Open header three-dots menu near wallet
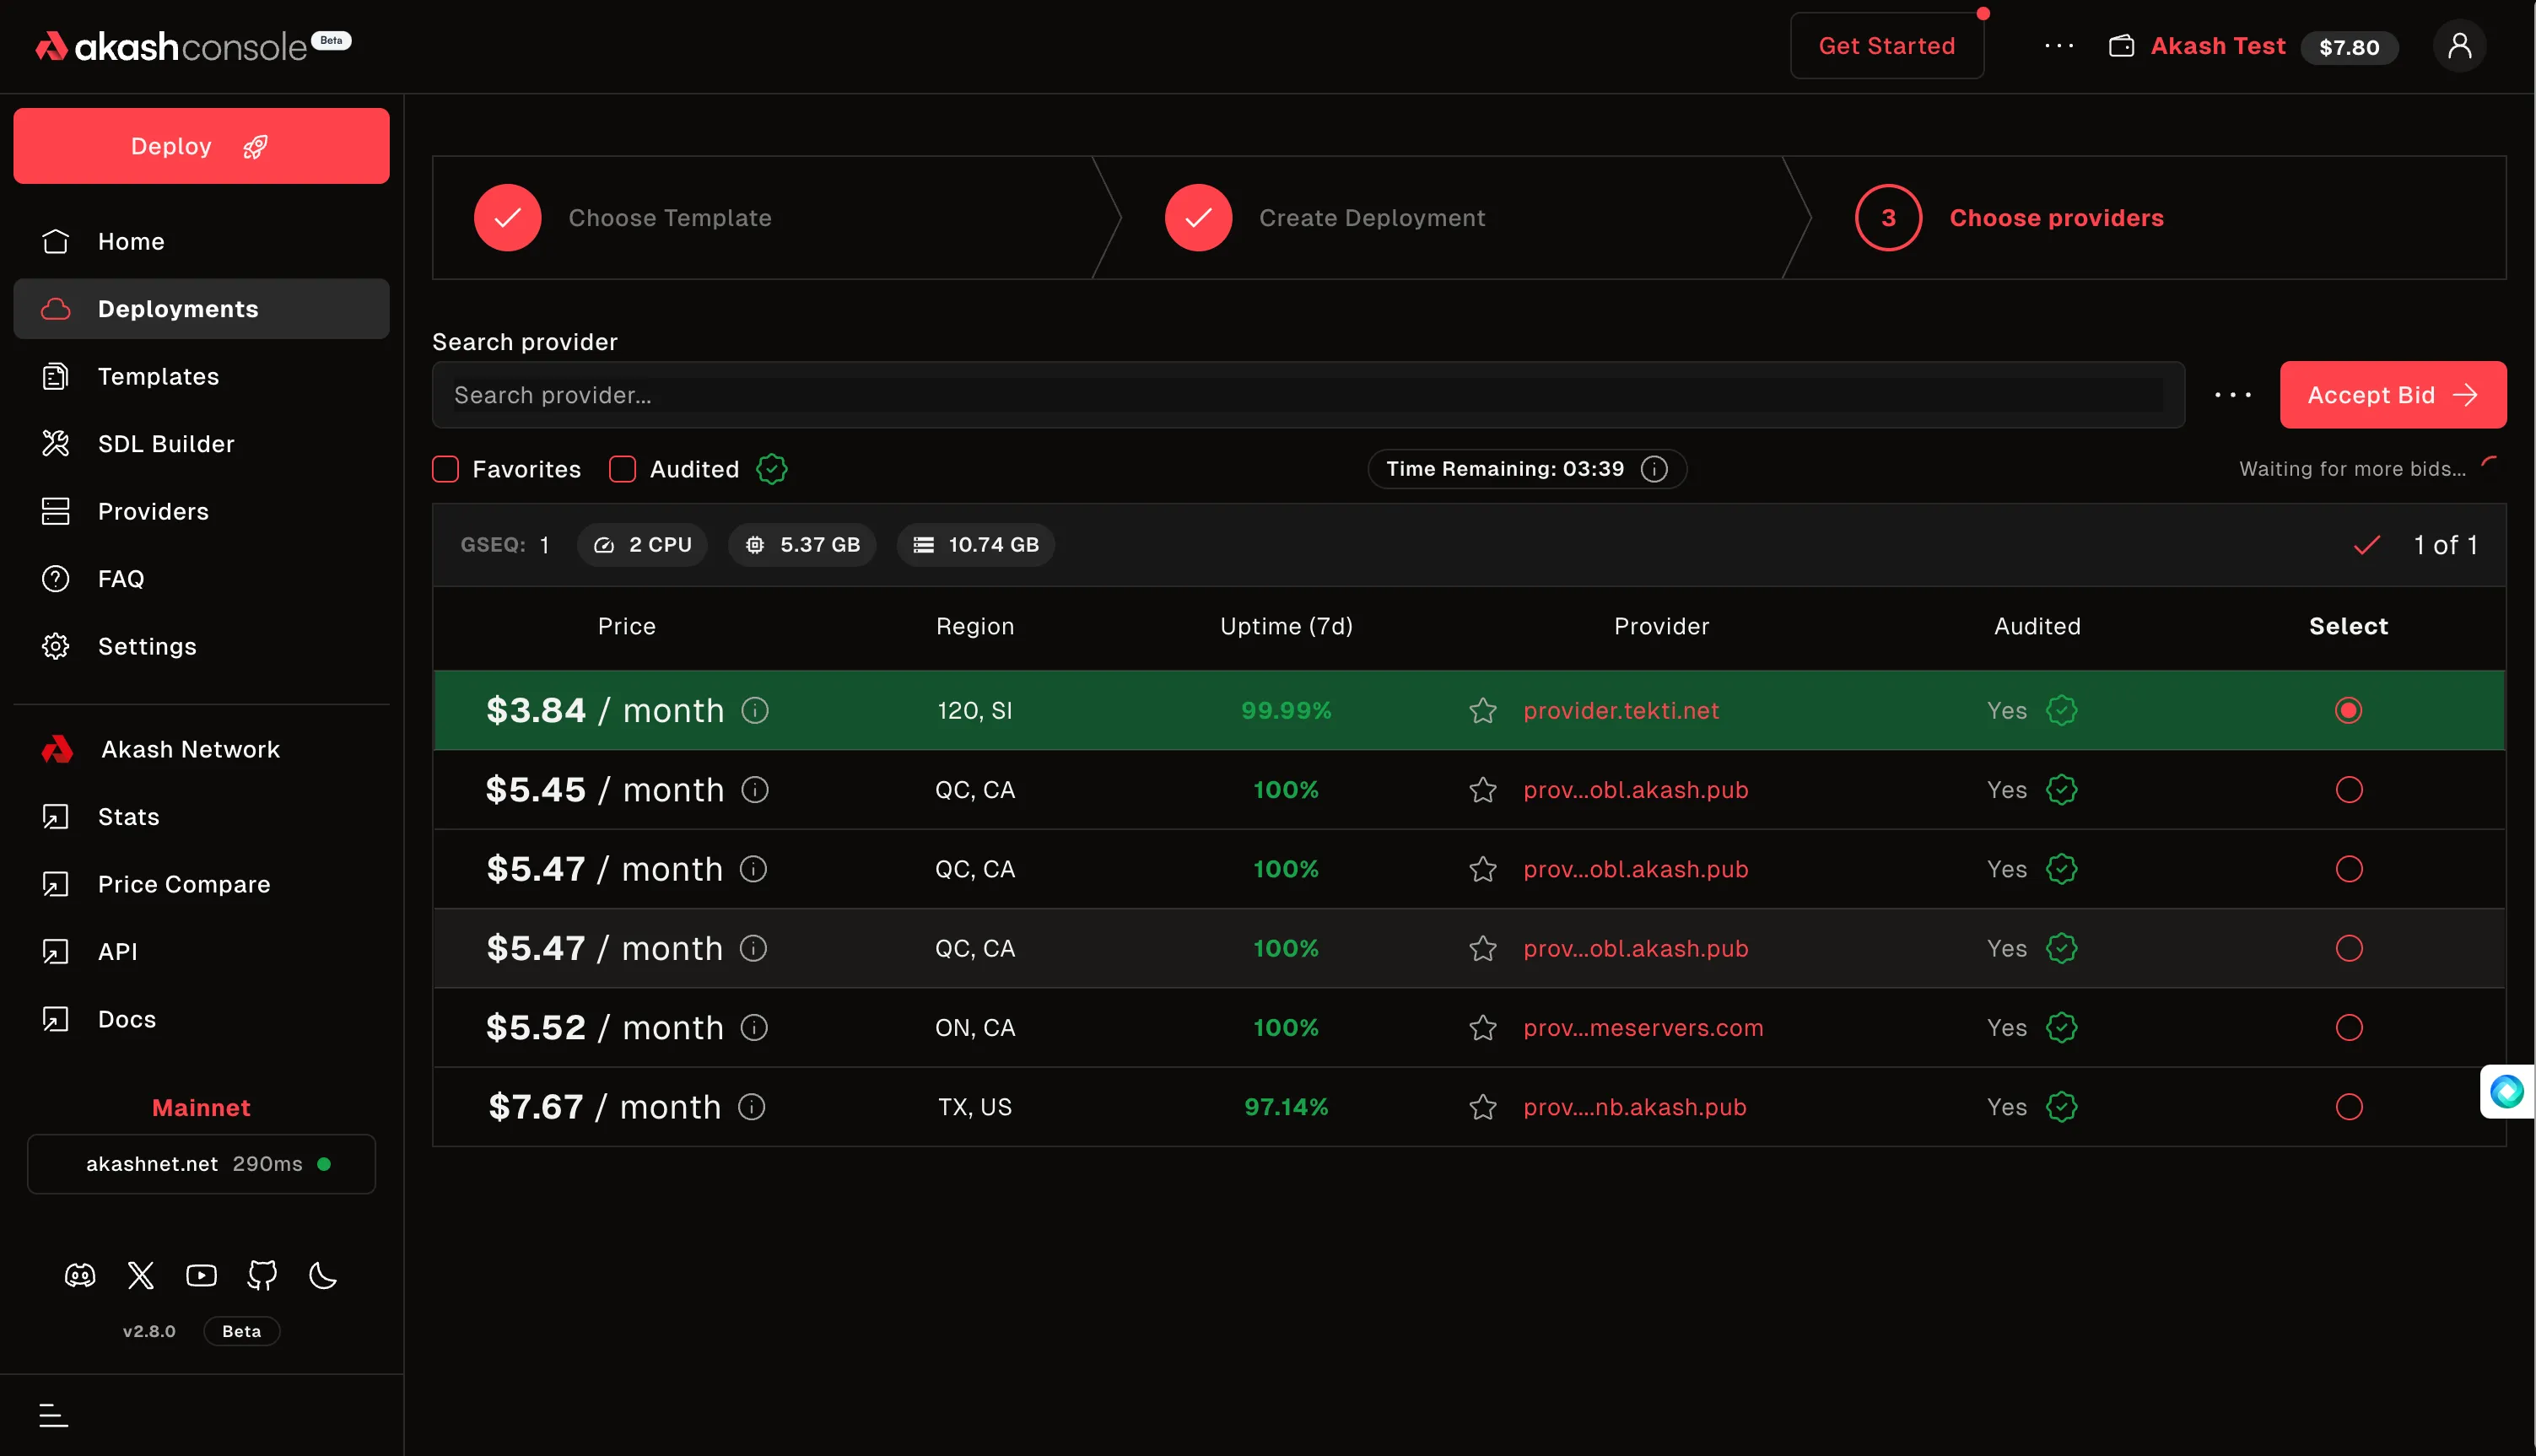This screenshot has height=1456, width=2536. pos(2058,46)
